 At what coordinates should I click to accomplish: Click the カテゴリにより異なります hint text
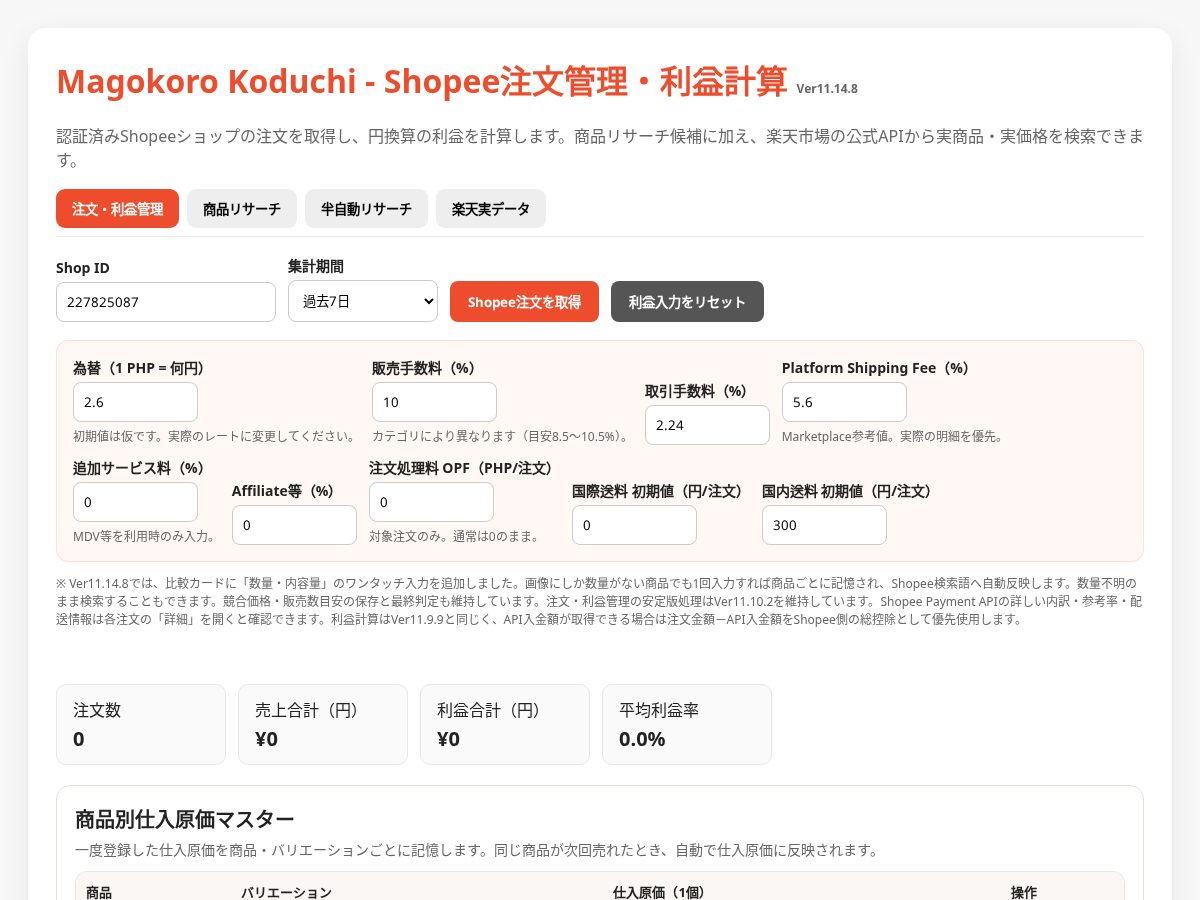(x=502, y=436)
